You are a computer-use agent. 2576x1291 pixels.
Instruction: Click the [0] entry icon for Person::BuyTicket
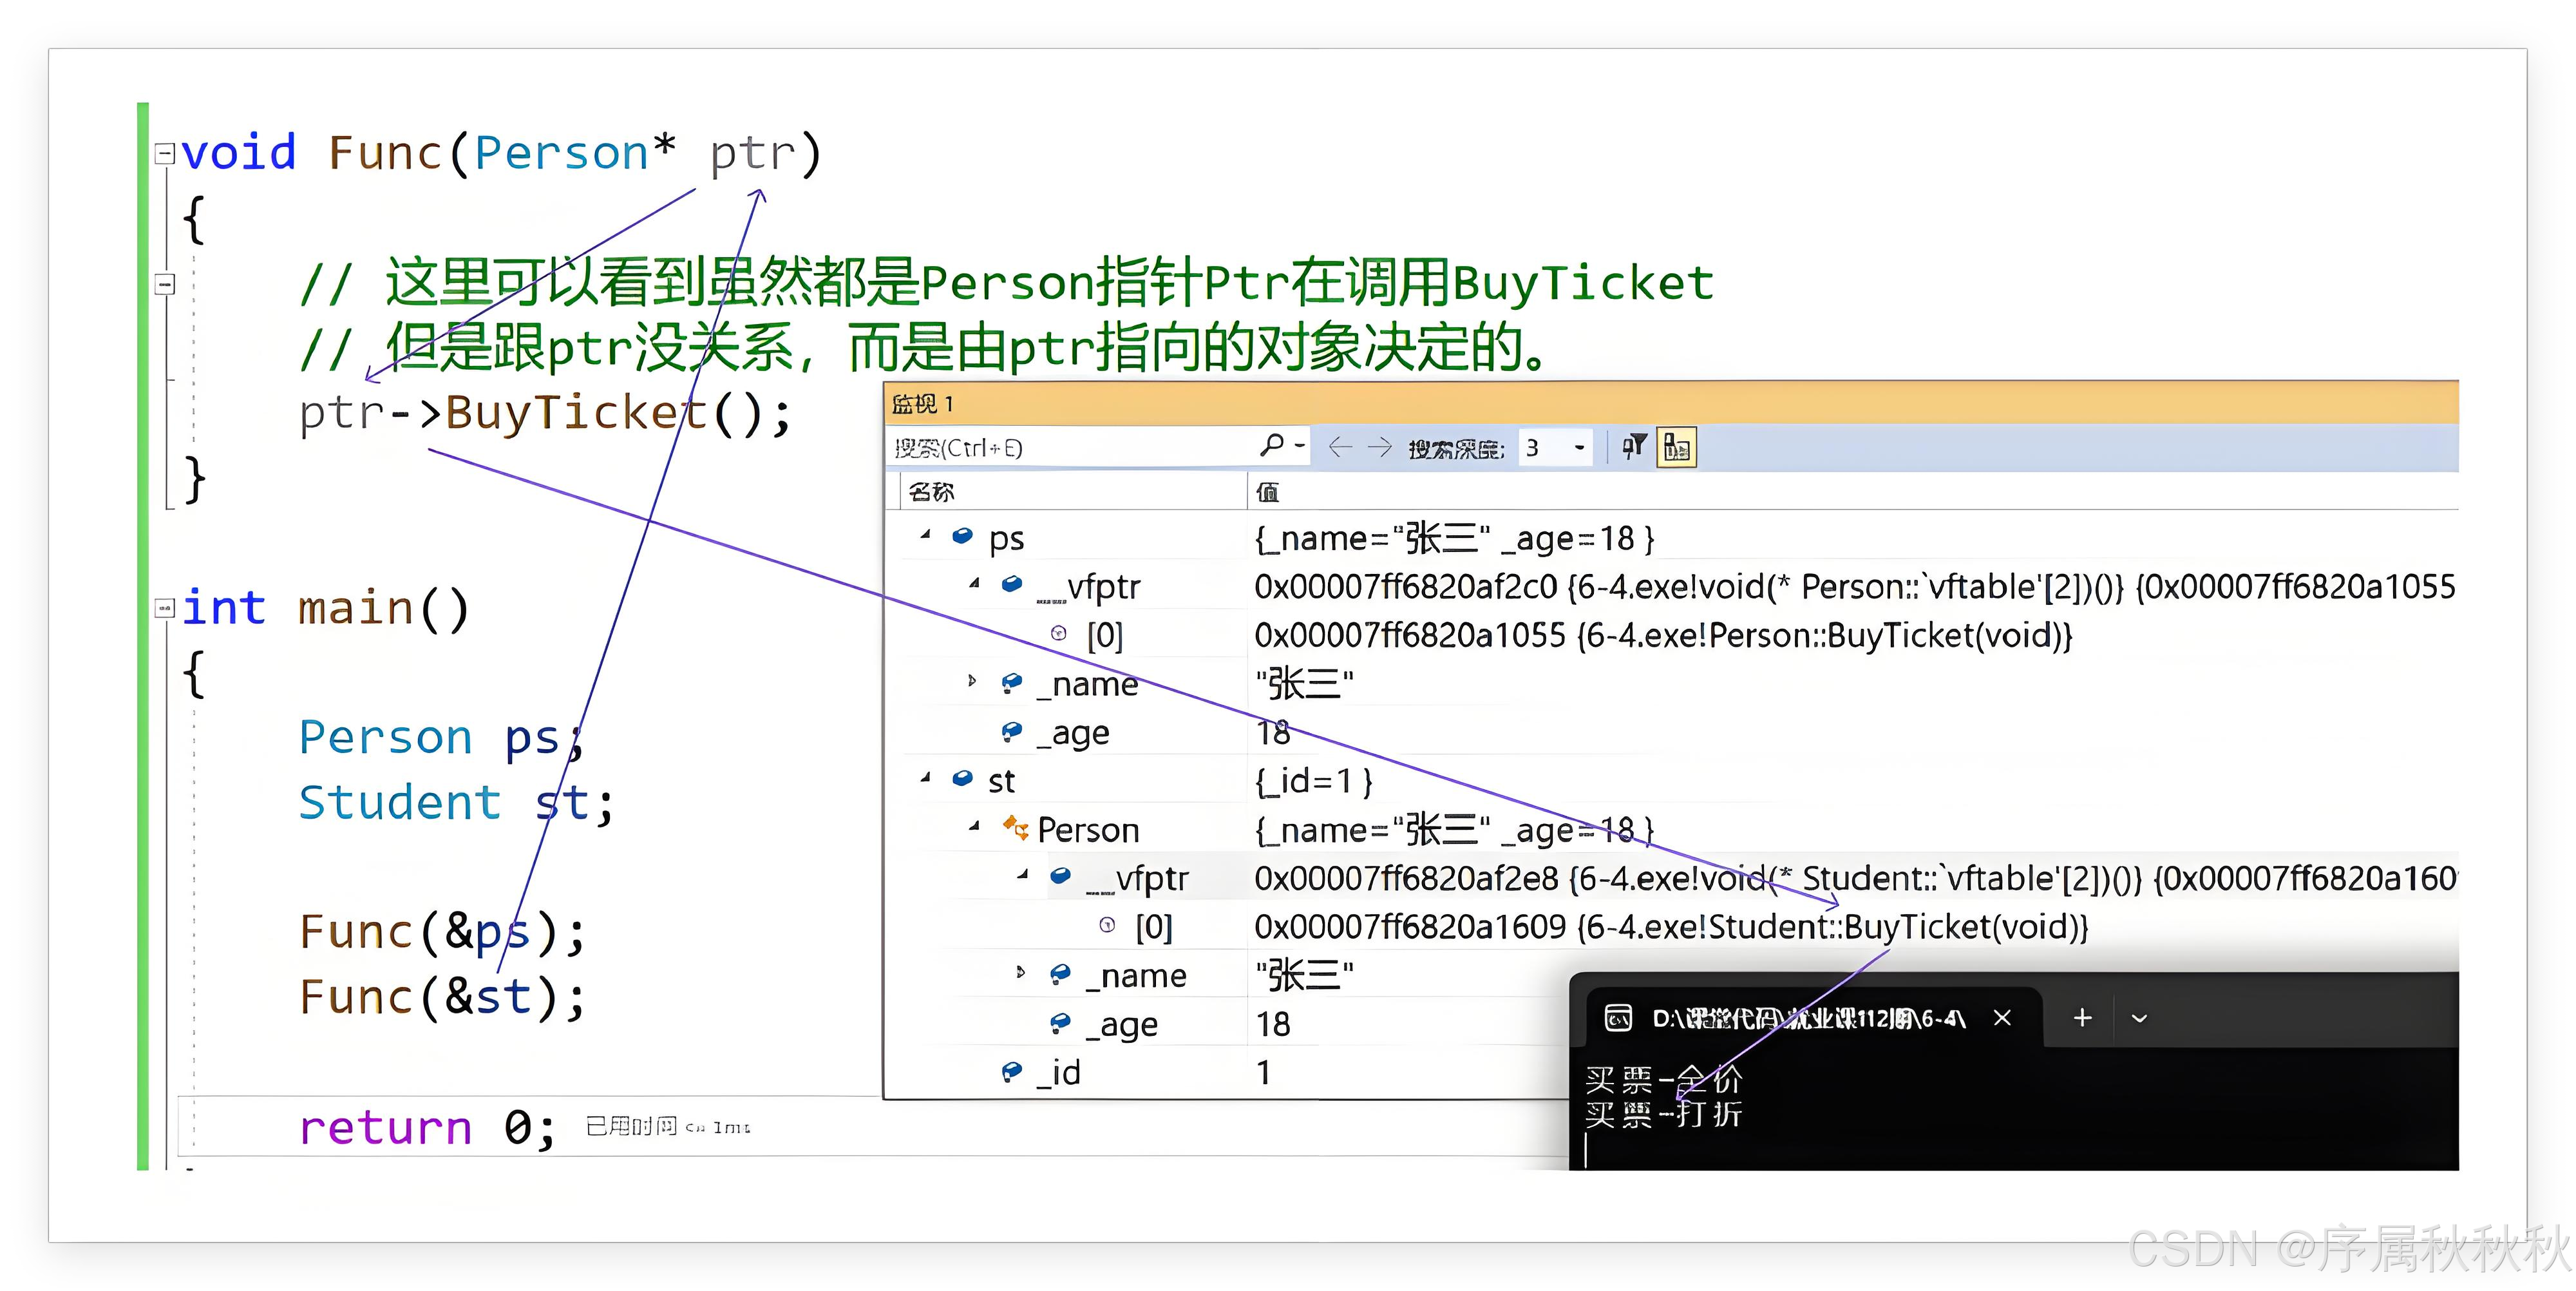(x=1058, y=633)
